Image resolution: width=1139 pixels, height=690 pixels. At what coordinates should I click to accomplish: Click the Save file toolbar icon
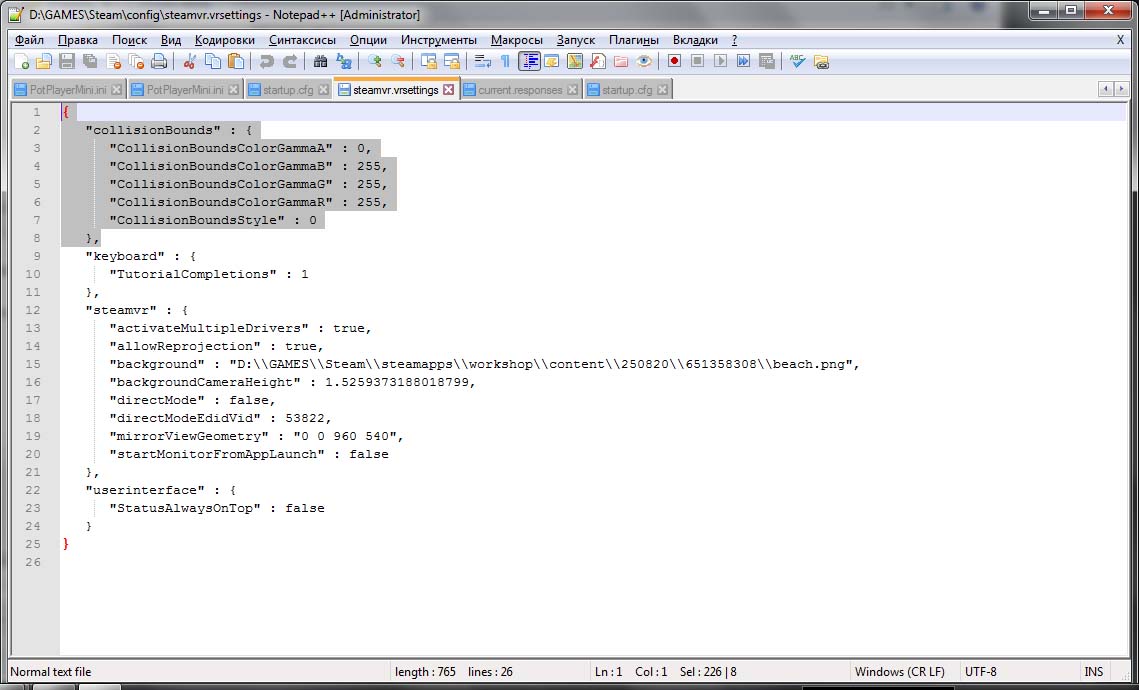(x=66, y=61)
